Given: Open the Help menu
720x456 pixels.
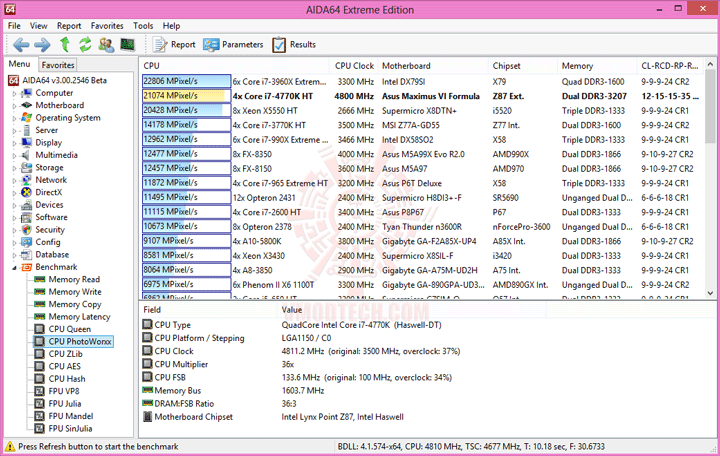Looking at the screenshot, I should [x=171, y=26].
